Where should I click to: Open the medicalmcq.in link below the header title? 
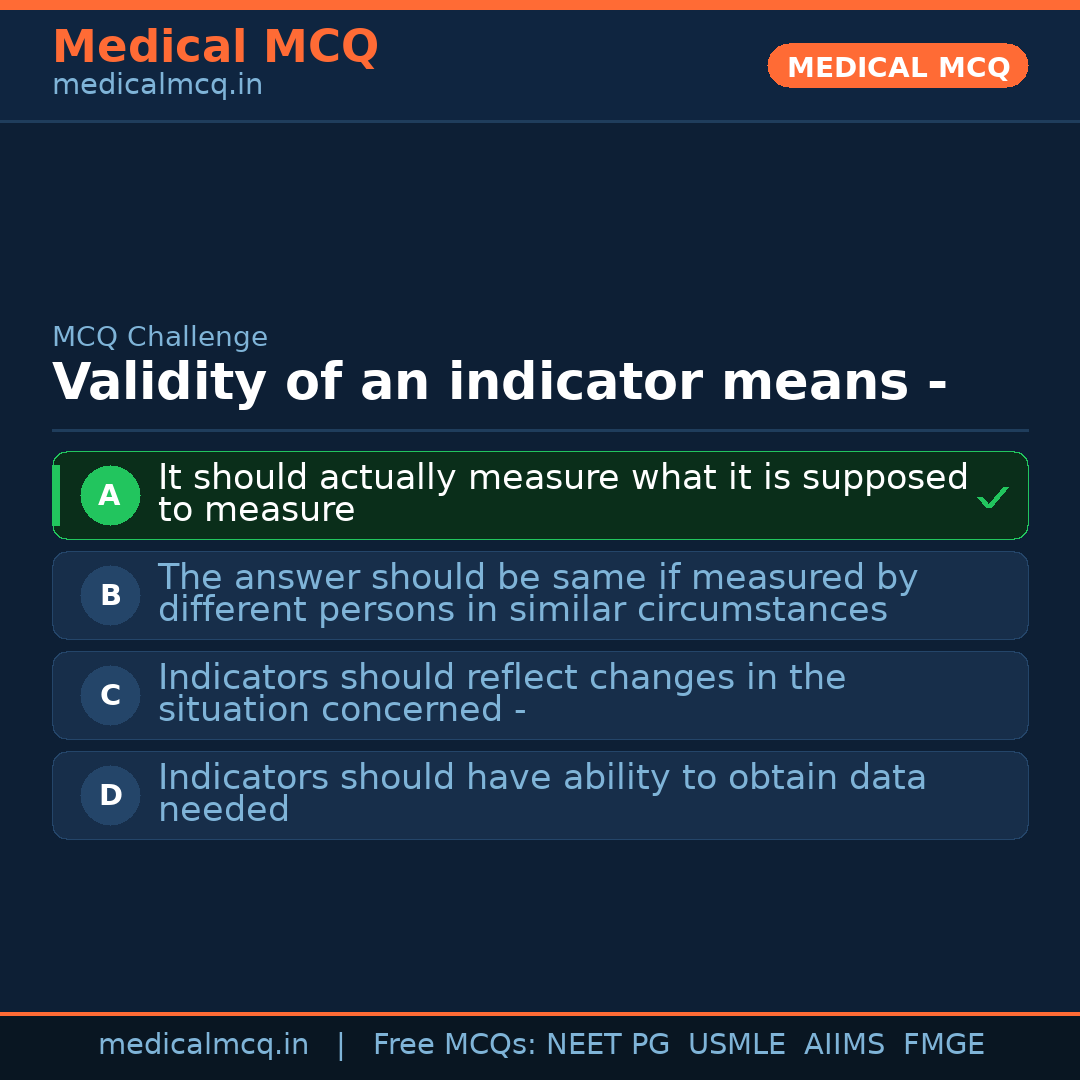click(x=157, y=86)
